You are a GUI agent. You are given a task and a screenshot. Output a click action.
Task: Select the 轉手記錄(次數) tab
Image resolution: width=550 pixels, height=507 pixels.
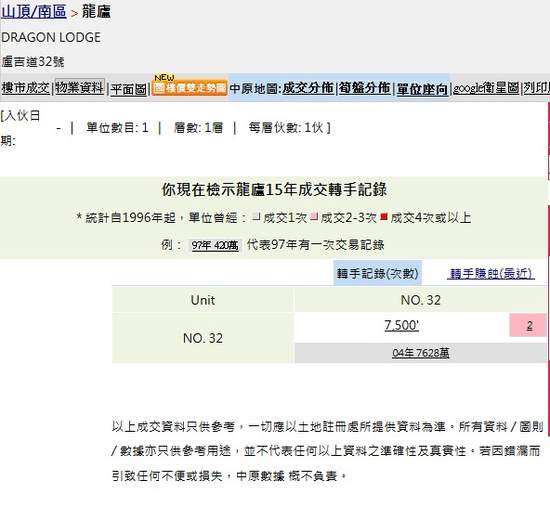pos(377,273)
